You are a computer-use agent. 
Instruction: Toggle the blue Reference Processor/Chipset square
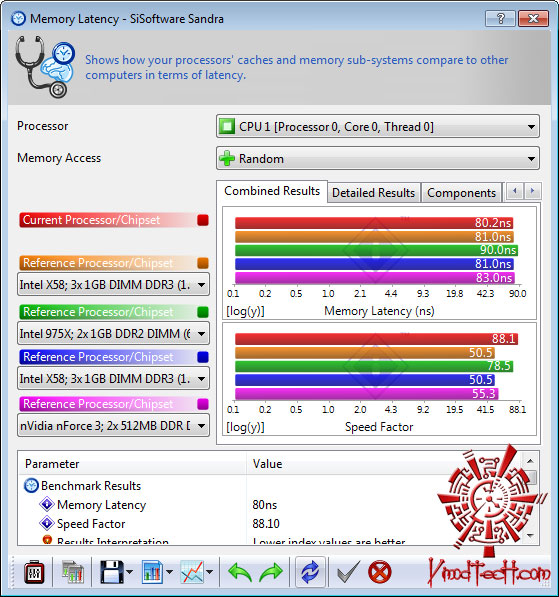tap(203, 357)
